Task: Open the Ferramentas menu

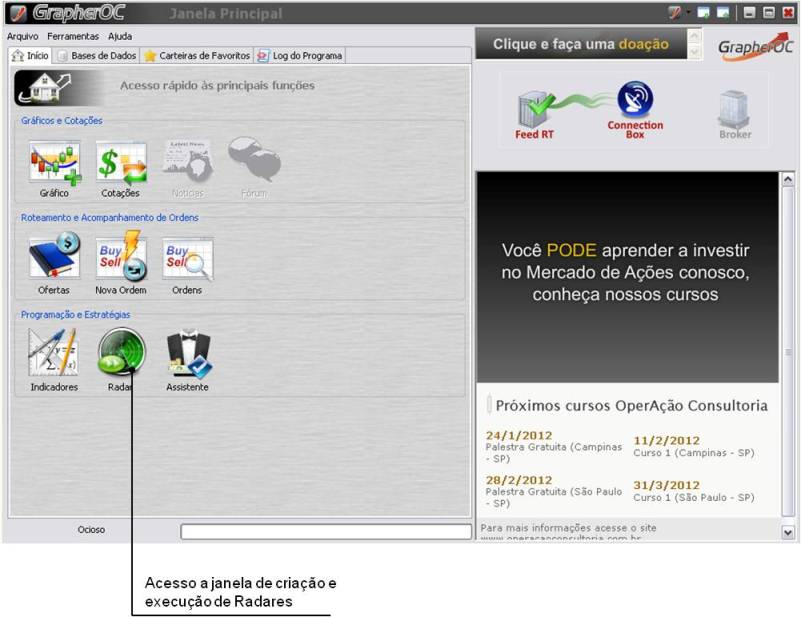Action: (x=73, y=36)
